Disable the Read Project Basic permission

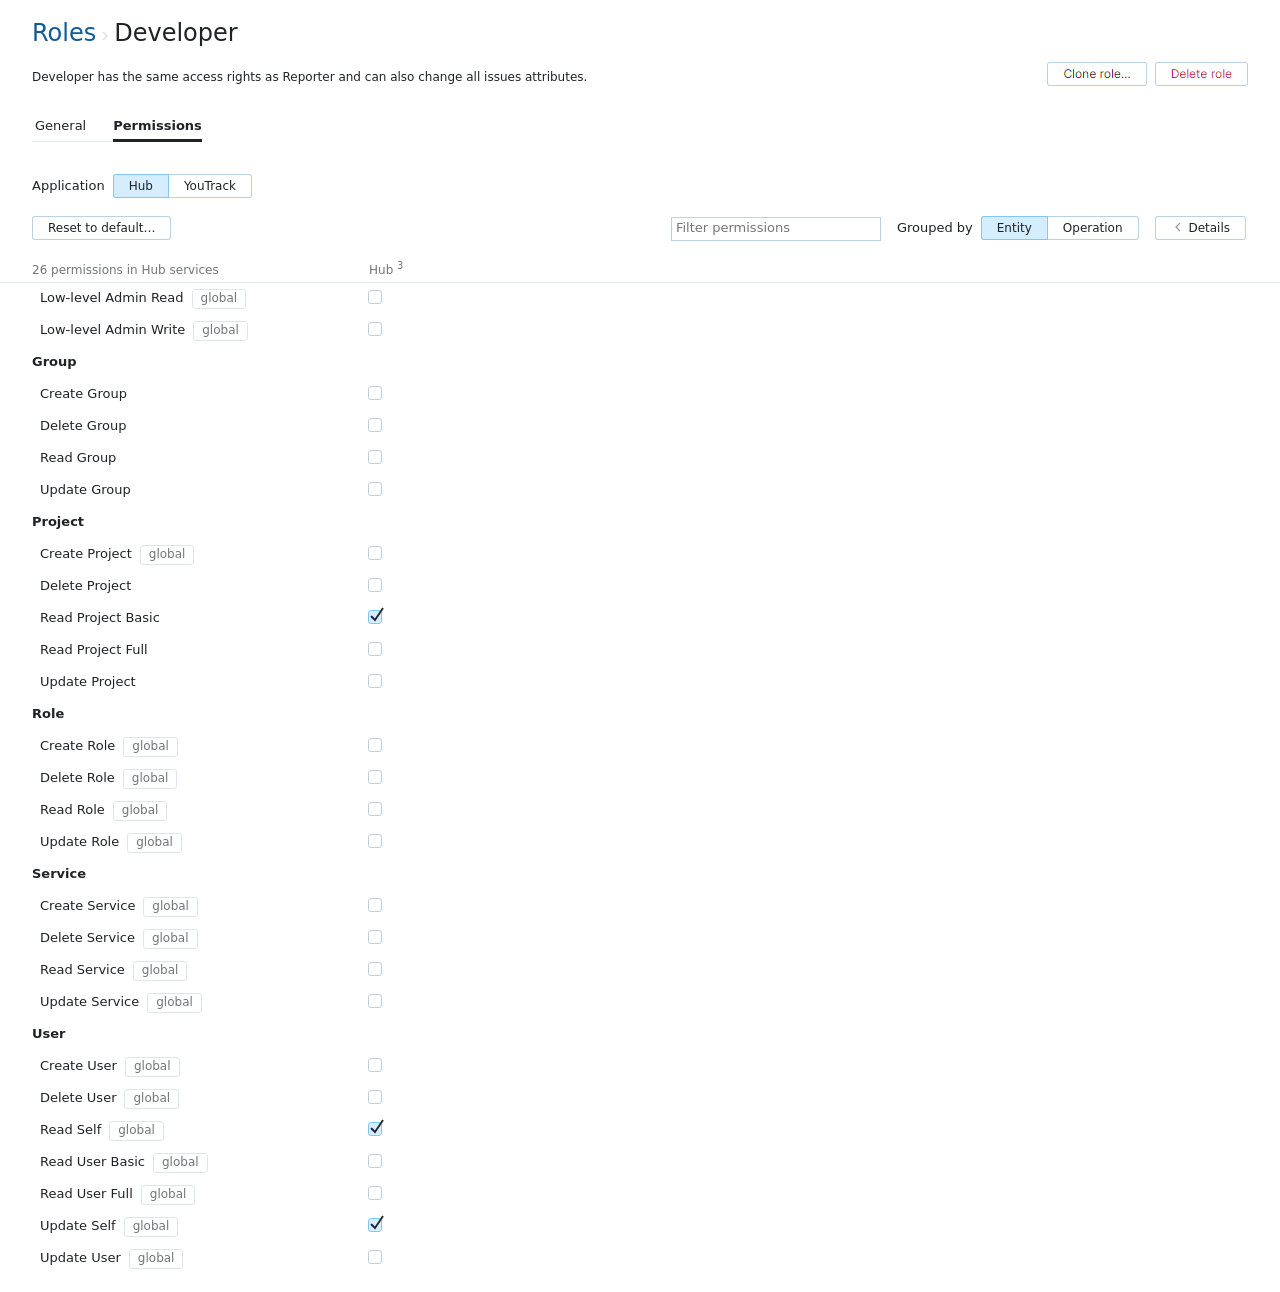[375, 616]
